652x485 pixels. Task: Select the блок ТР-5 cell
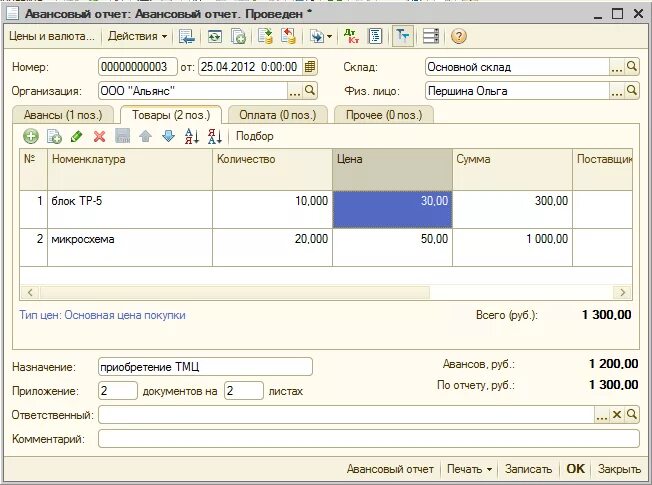130,210
